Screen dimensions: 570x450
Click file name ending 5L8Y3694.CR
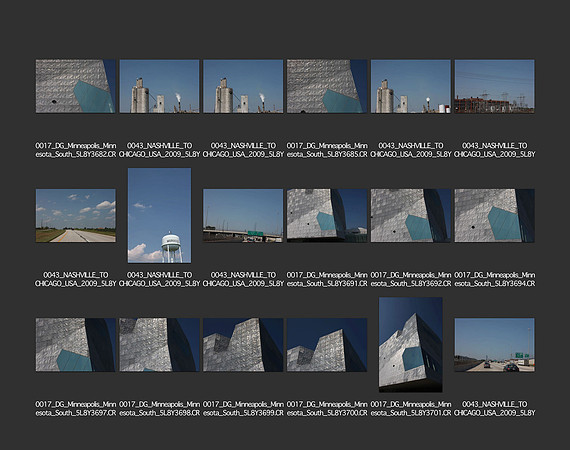click(494, 279)
